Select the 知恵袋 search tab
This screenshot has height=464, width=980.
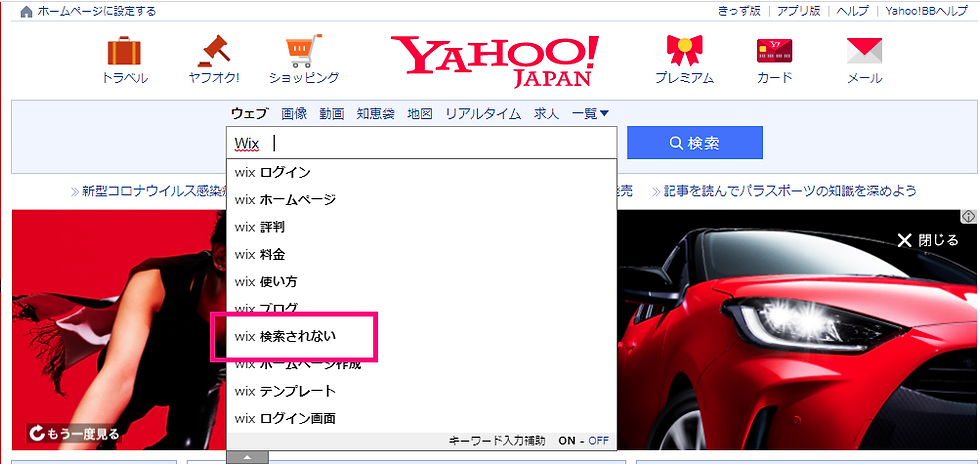(x=376, y=114)
